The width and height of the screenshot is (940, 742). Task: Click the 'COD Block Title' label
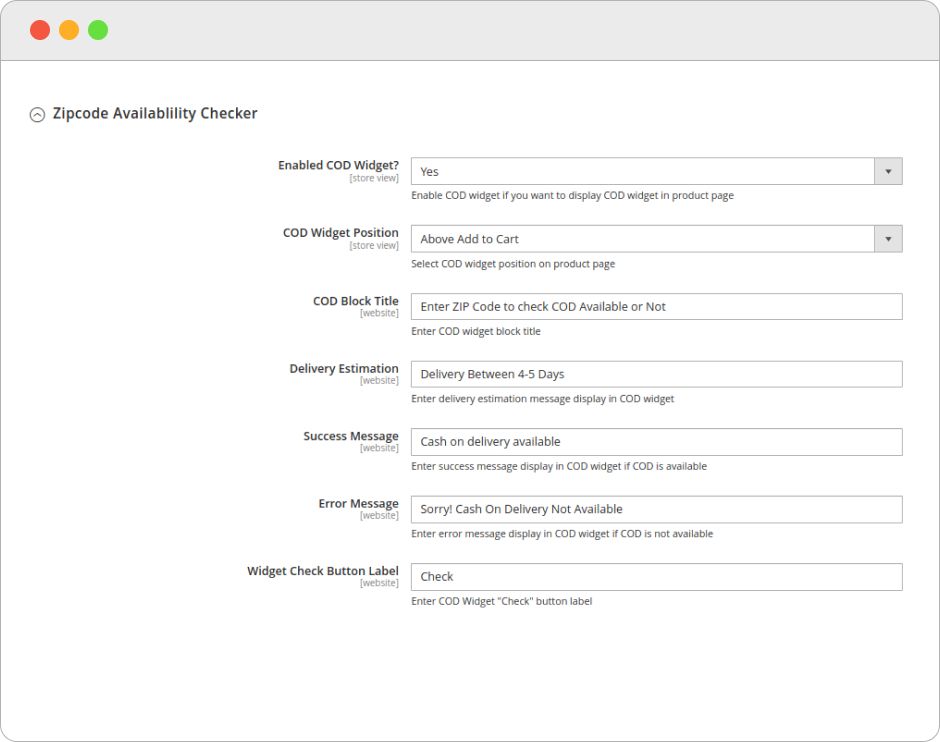(x=355, y=301)
